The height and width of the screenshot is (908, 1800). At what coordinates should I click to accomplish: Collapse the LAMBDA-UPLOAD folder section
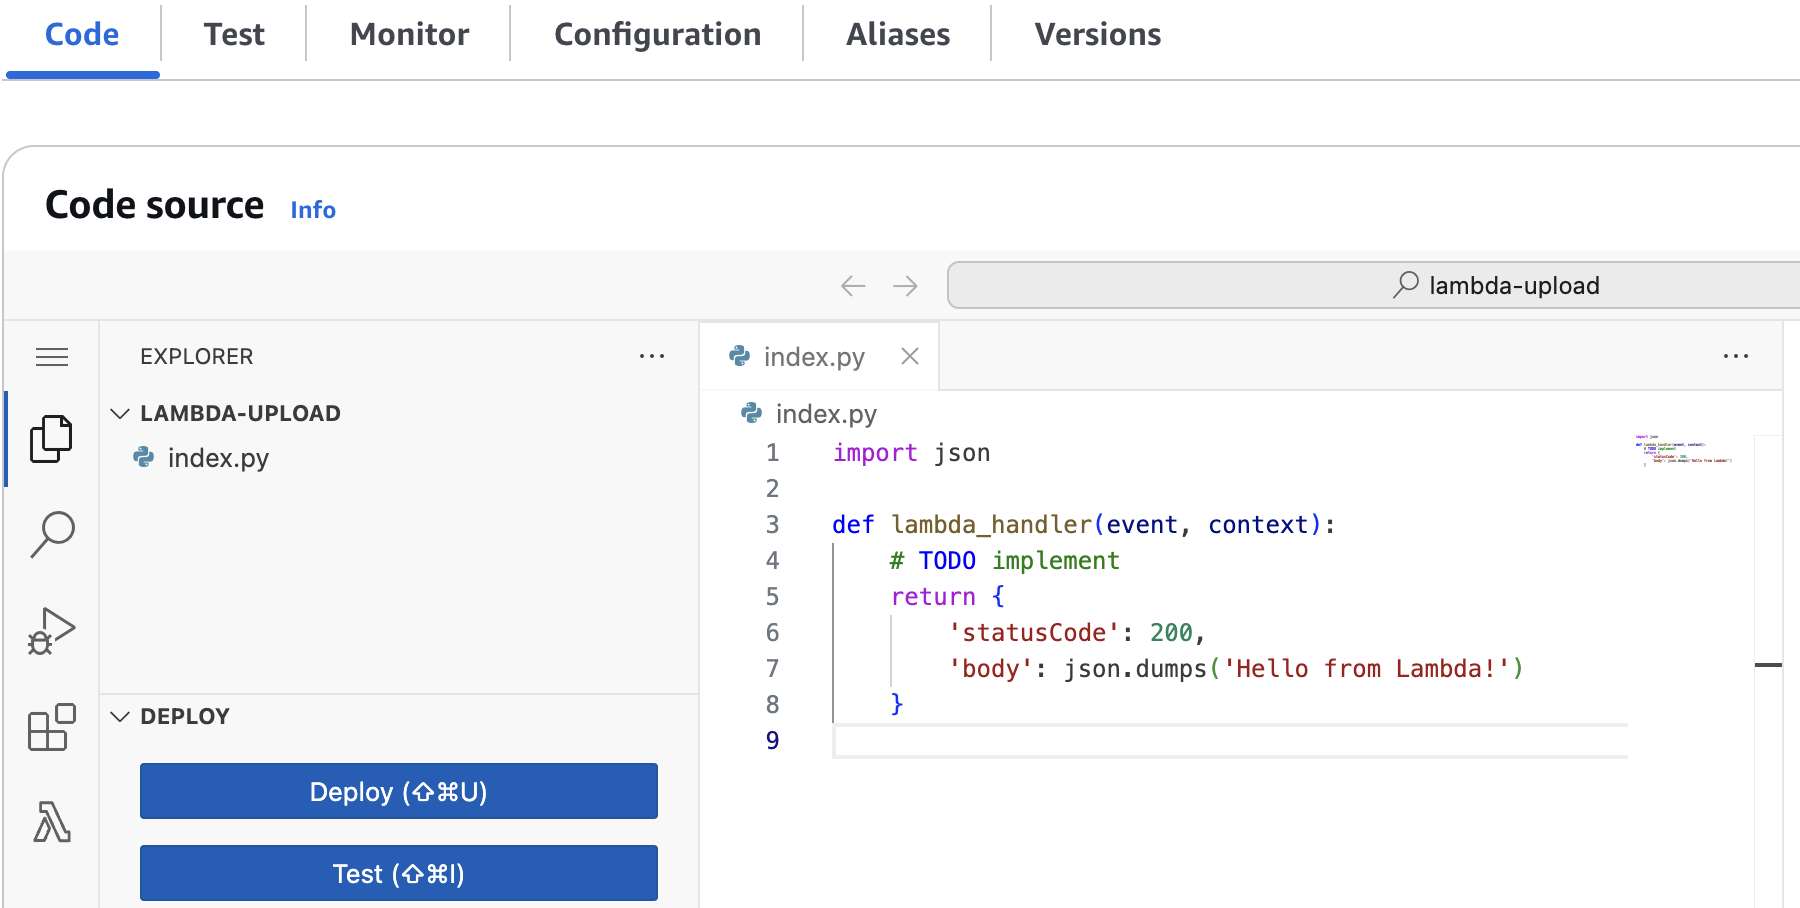[x=120, y=413]
